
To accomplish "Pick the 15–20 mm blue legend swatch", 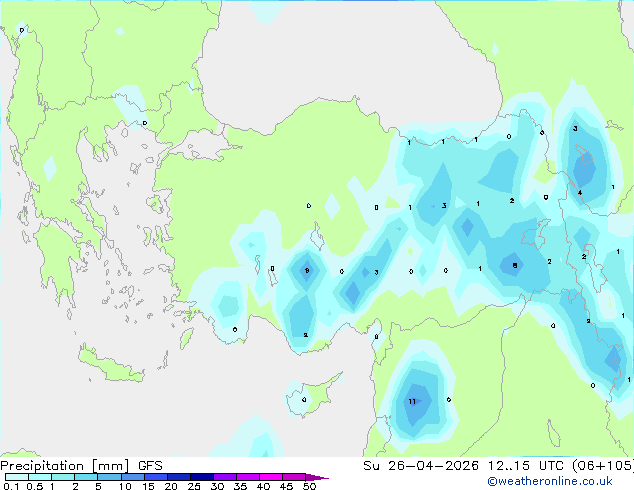I will click(156, 477).
